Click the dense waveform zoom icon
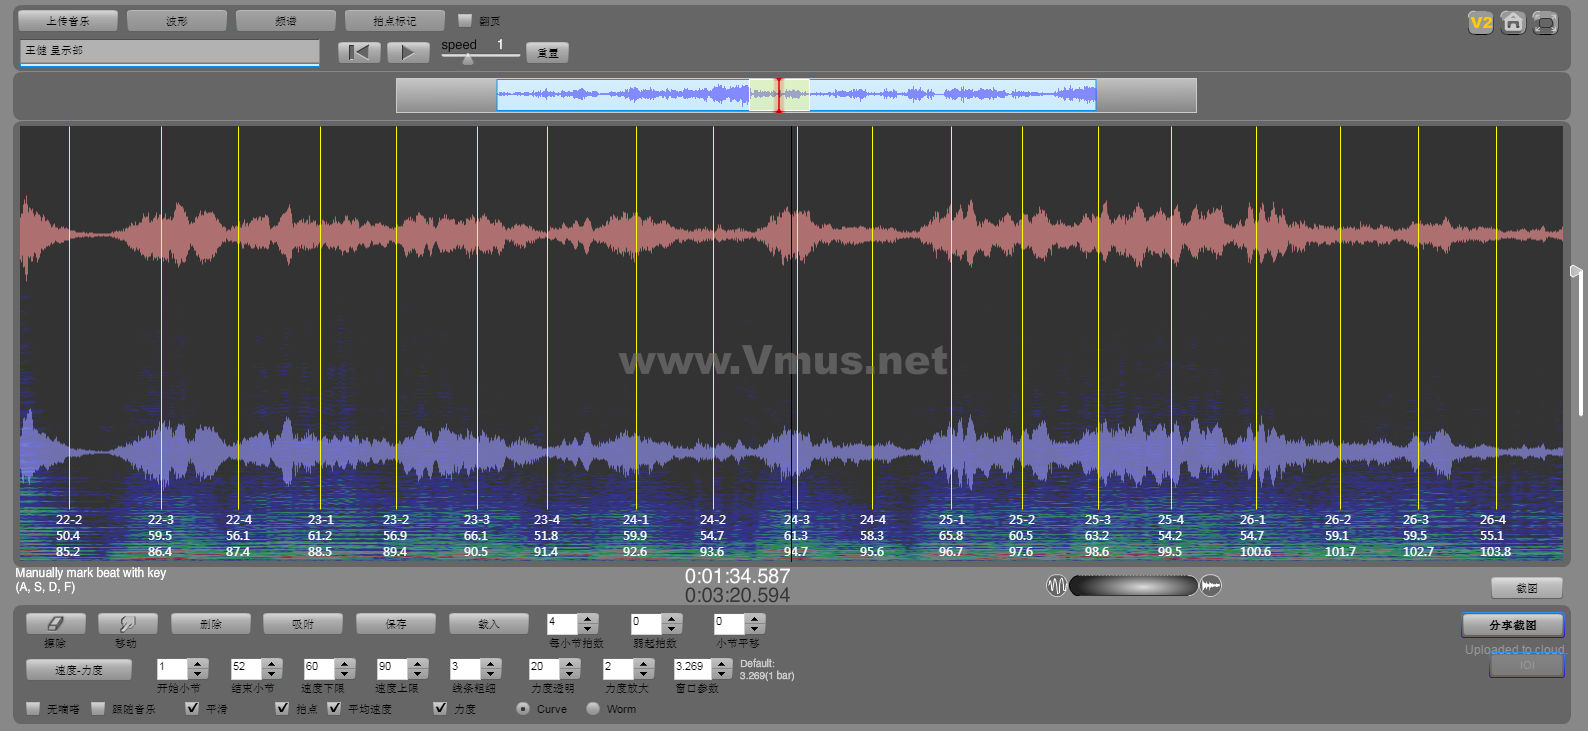This screenshot has height=731, width=1588. click(x=1211, y=586)
